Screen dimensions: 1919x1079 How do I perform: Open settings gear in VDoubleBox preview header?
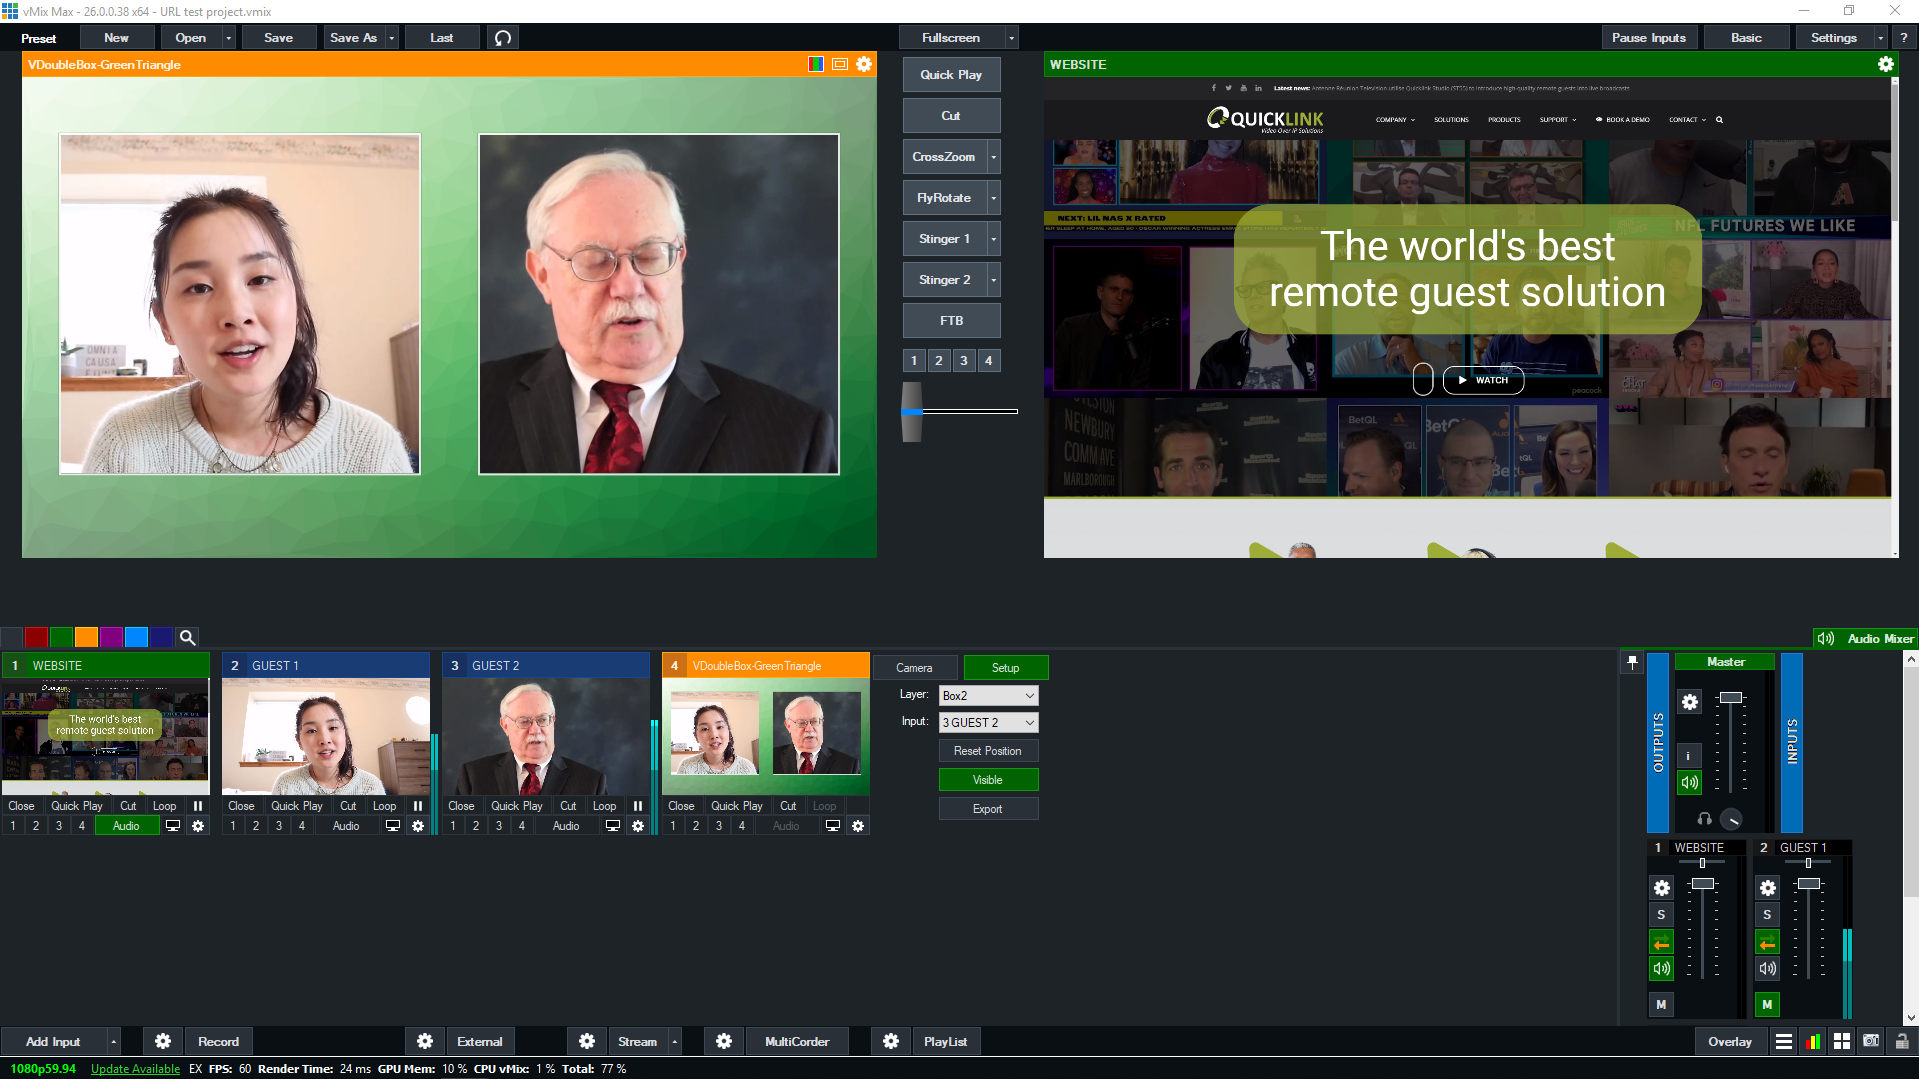864,64
